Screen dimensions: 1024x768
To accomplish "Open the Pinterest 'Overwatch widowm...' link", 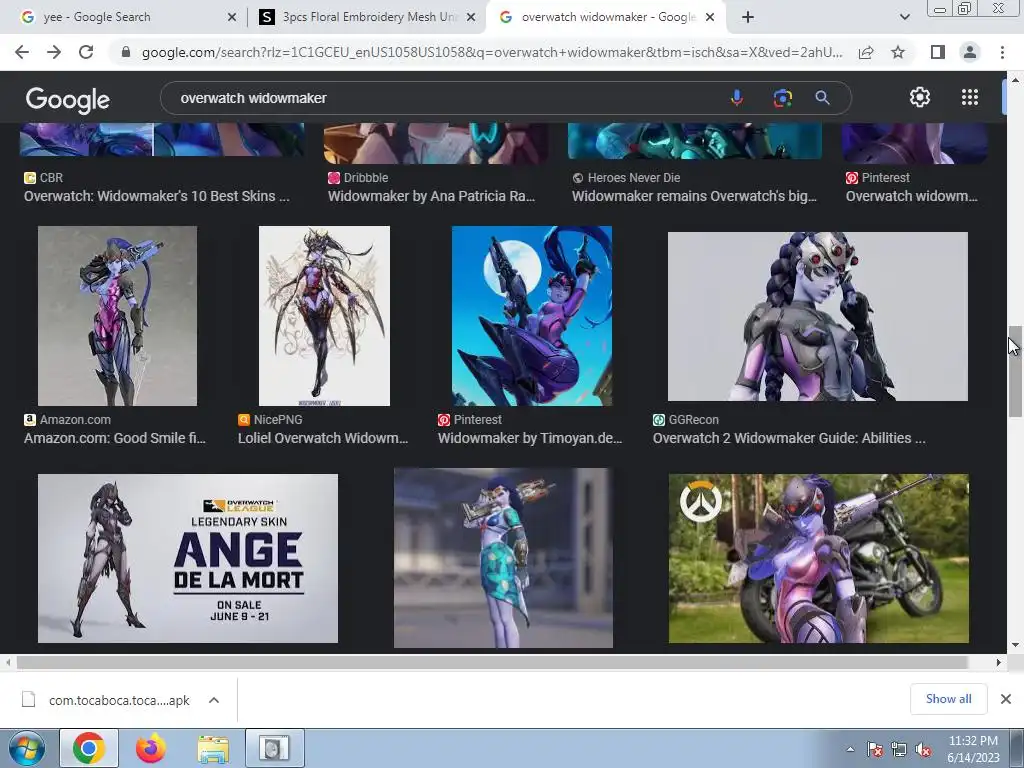I will coord(912,196).
